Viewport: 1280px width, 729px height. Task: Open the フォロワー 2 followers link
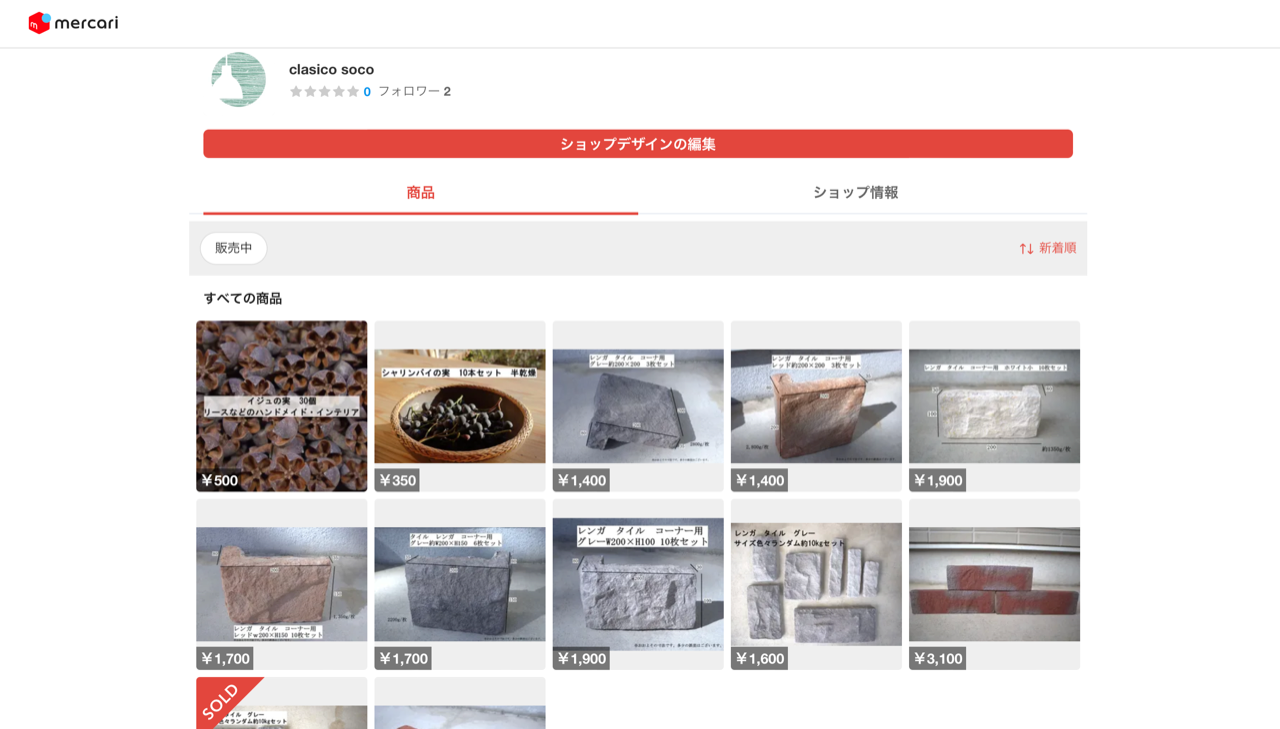click(x=414, y=91)
